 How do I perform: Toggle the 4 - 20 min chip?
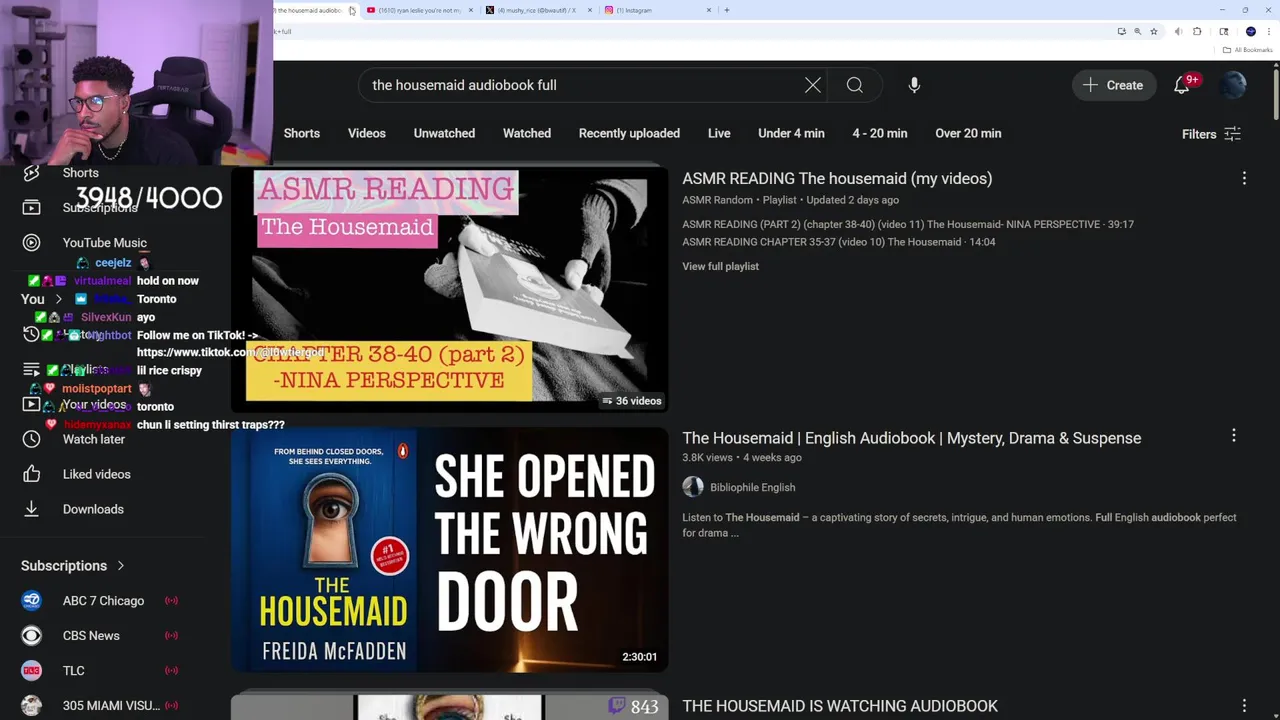[880, 133]
